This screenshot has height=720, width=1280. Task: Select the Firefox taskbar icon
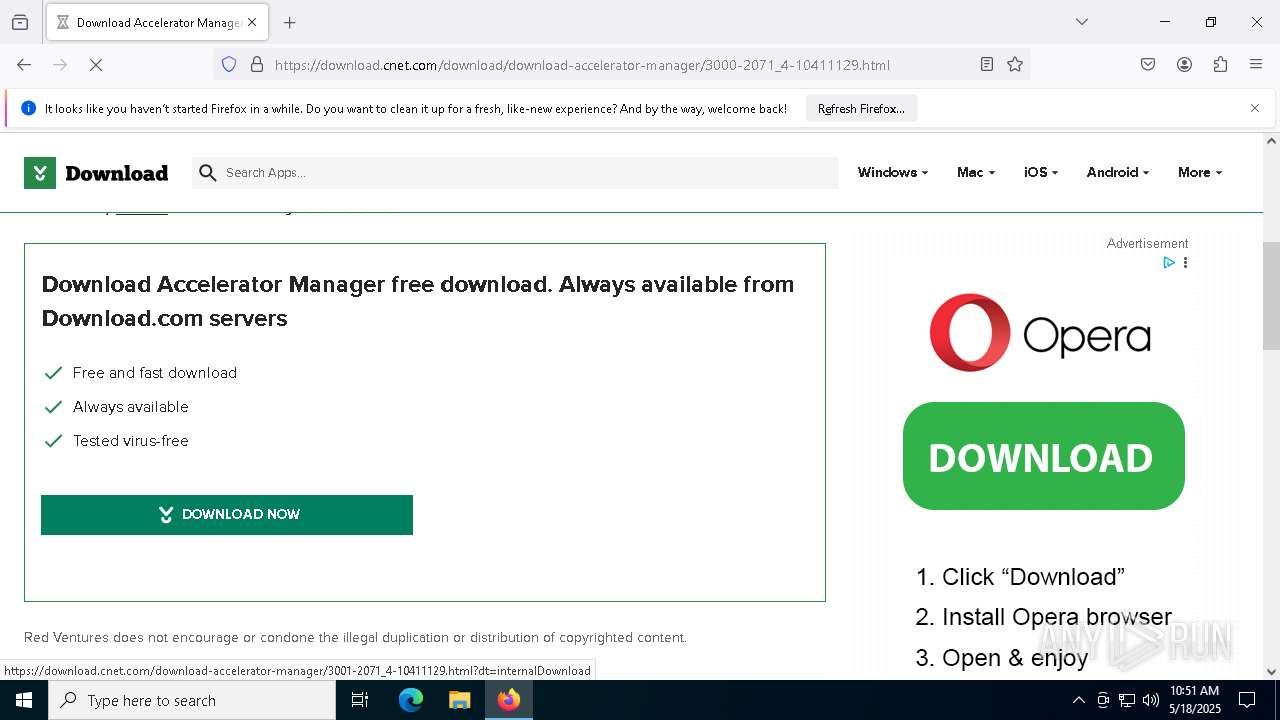click(509, 700)
